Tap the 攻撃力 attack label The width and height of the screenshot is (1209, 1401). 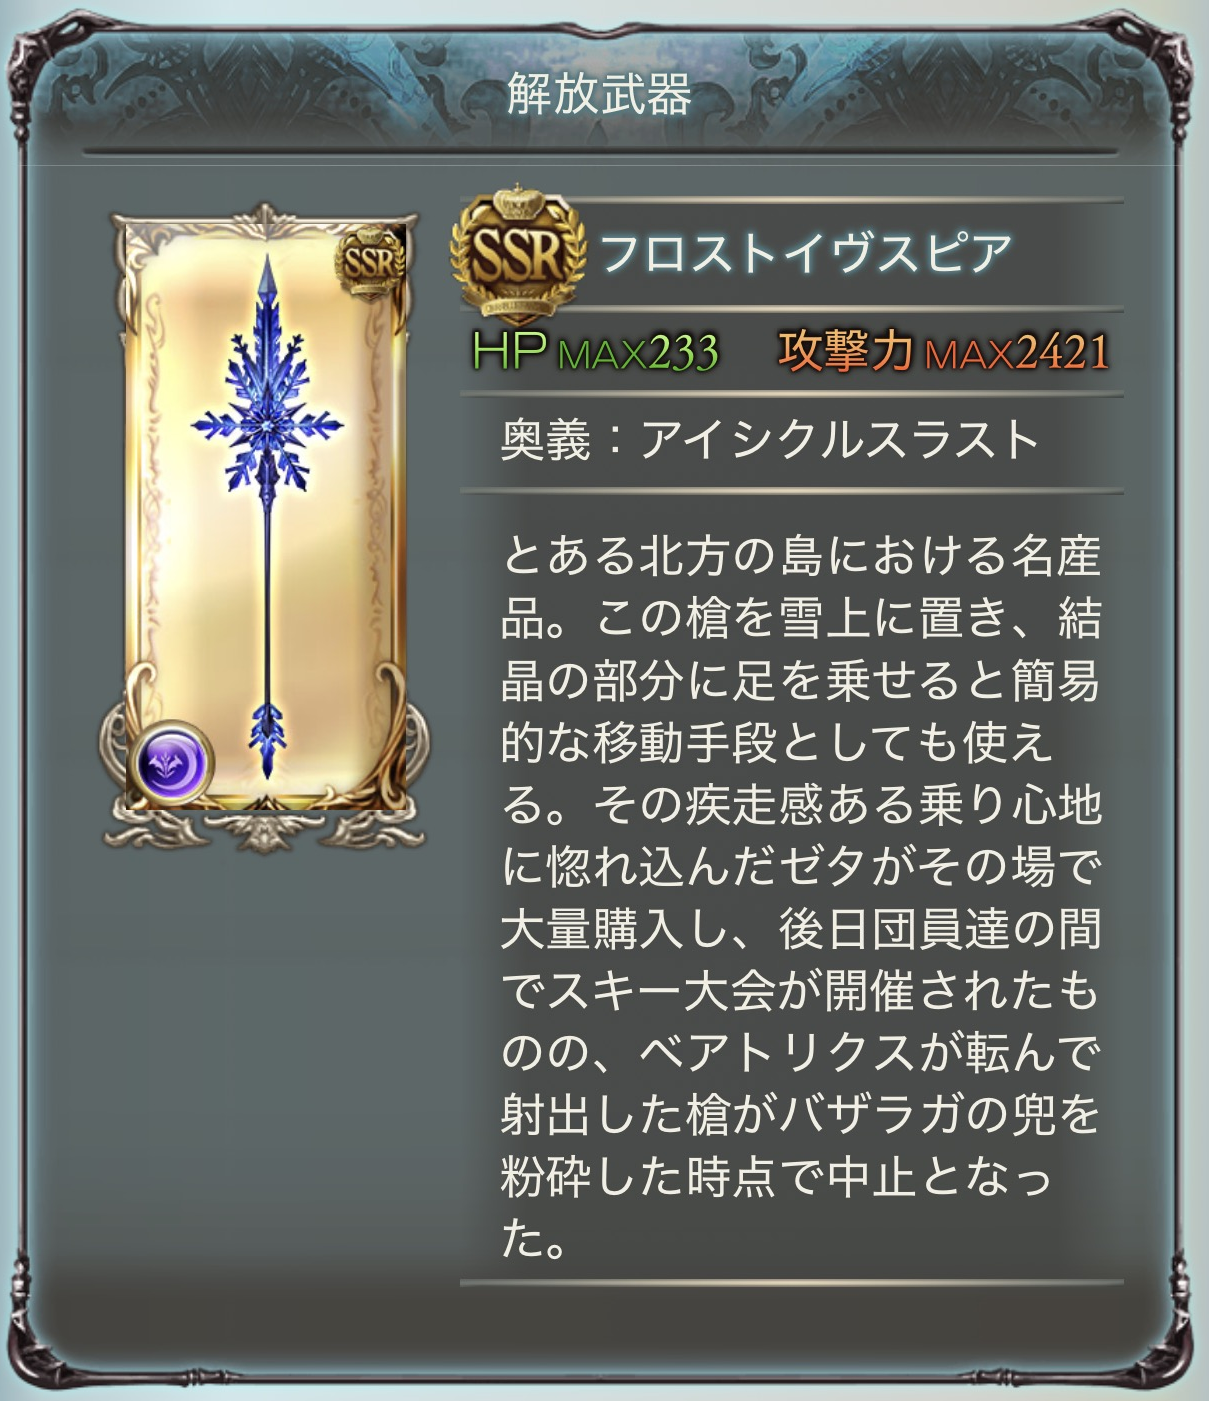(847, 350)
